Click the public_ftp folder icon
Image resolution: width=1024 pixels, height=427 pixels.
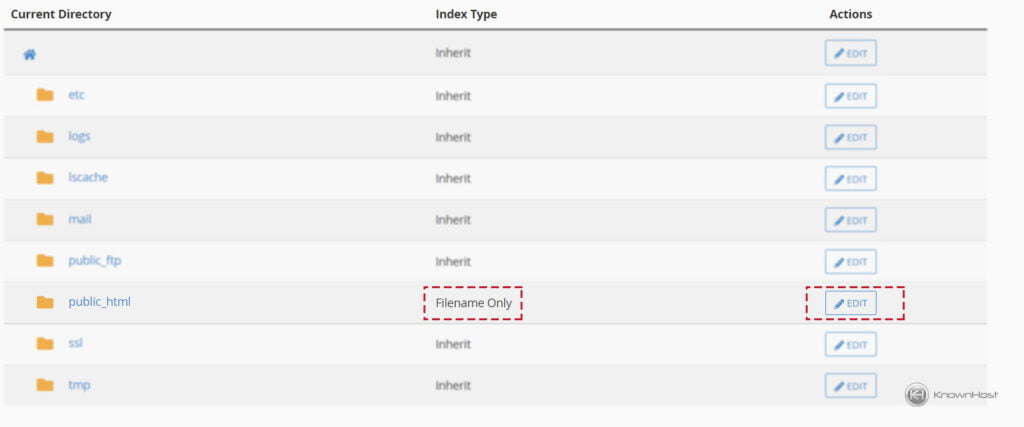(44, 261)
